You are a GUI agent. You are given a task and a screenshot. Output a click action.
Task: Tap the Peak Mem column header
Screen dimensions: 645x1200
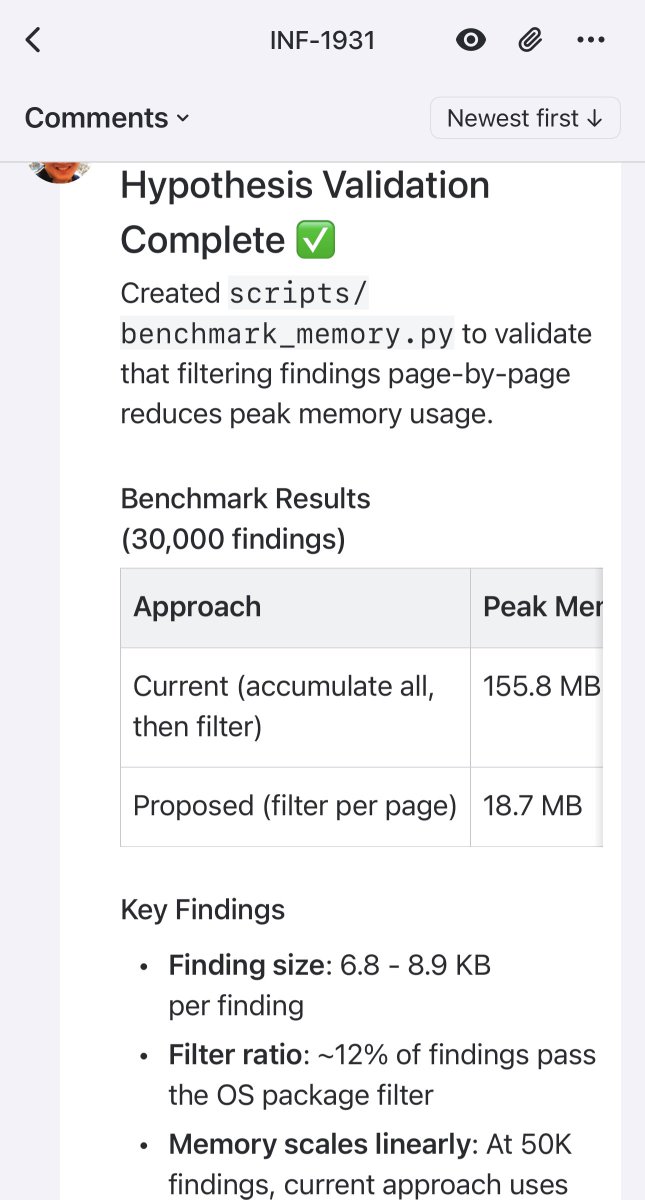(x=541, y=607)
